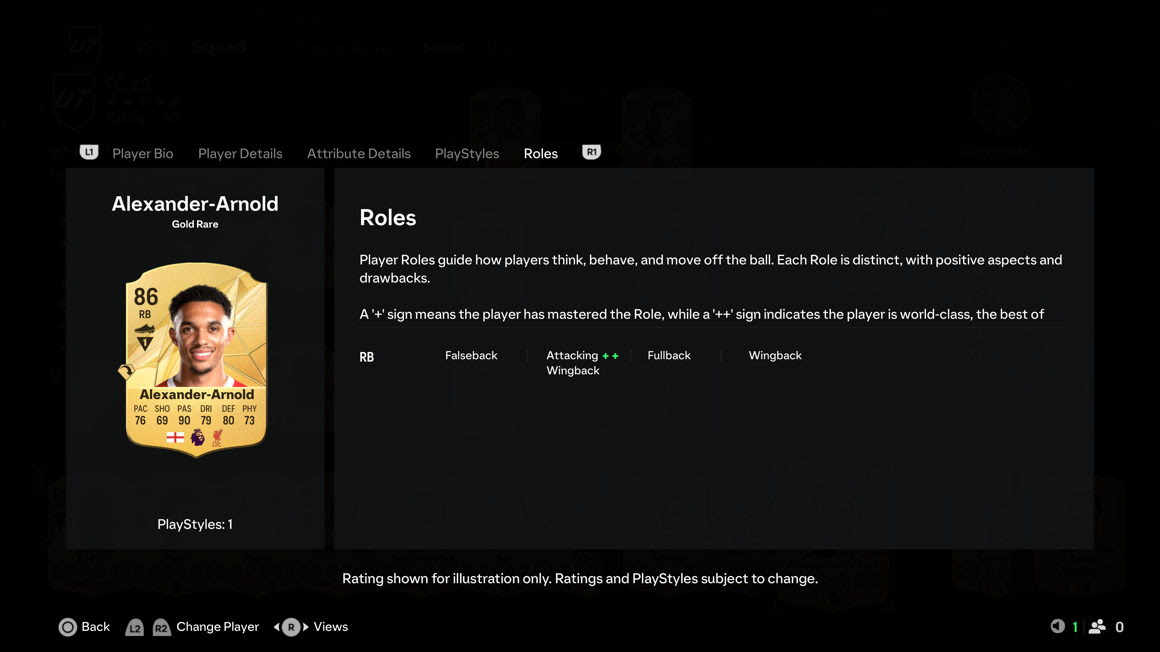The image size is (1160, 652).
Task: Switch to Player Details tab
Action: pos(240,153)
